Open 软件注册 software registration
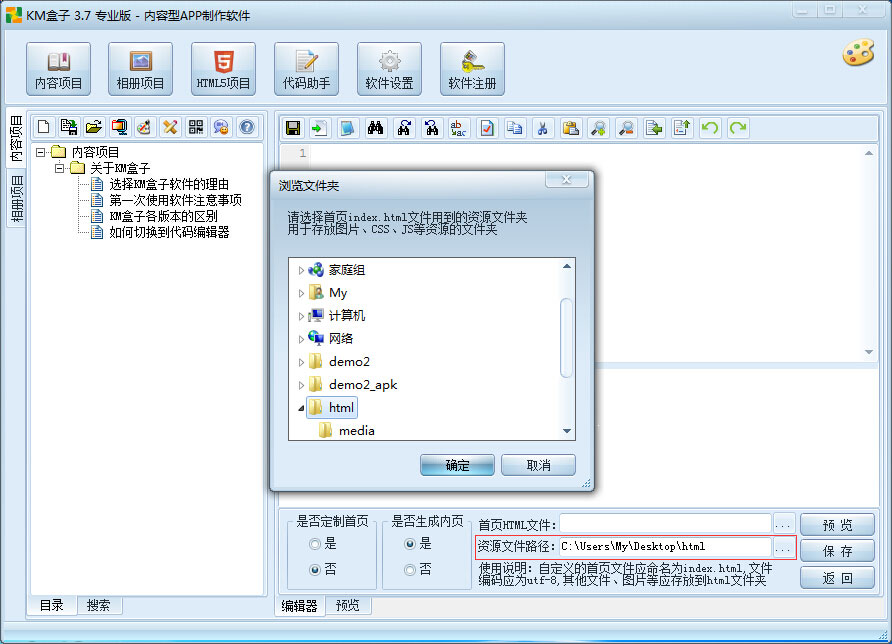This screenshot has height=644, width=892. click(472, 69)
